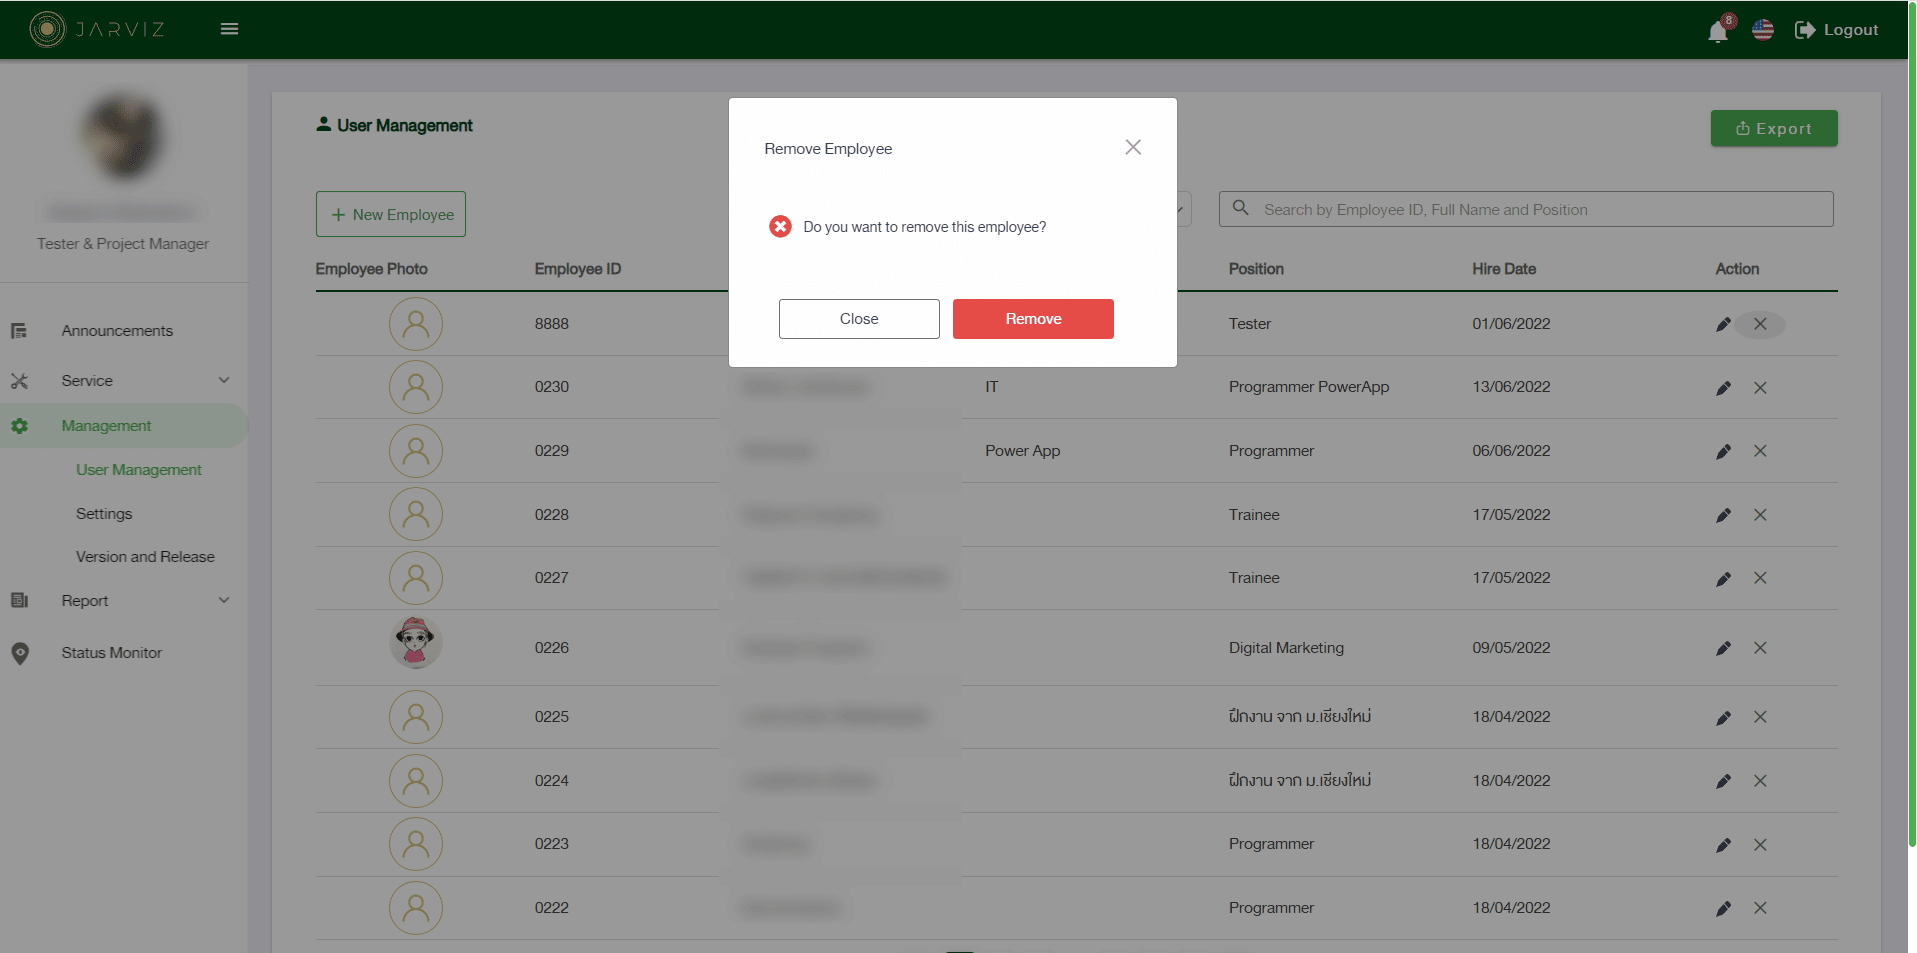Delete employee 0222 via X icon
Image resolution: width=1917 pixels, height=953 pixels.
[1760, 908]
